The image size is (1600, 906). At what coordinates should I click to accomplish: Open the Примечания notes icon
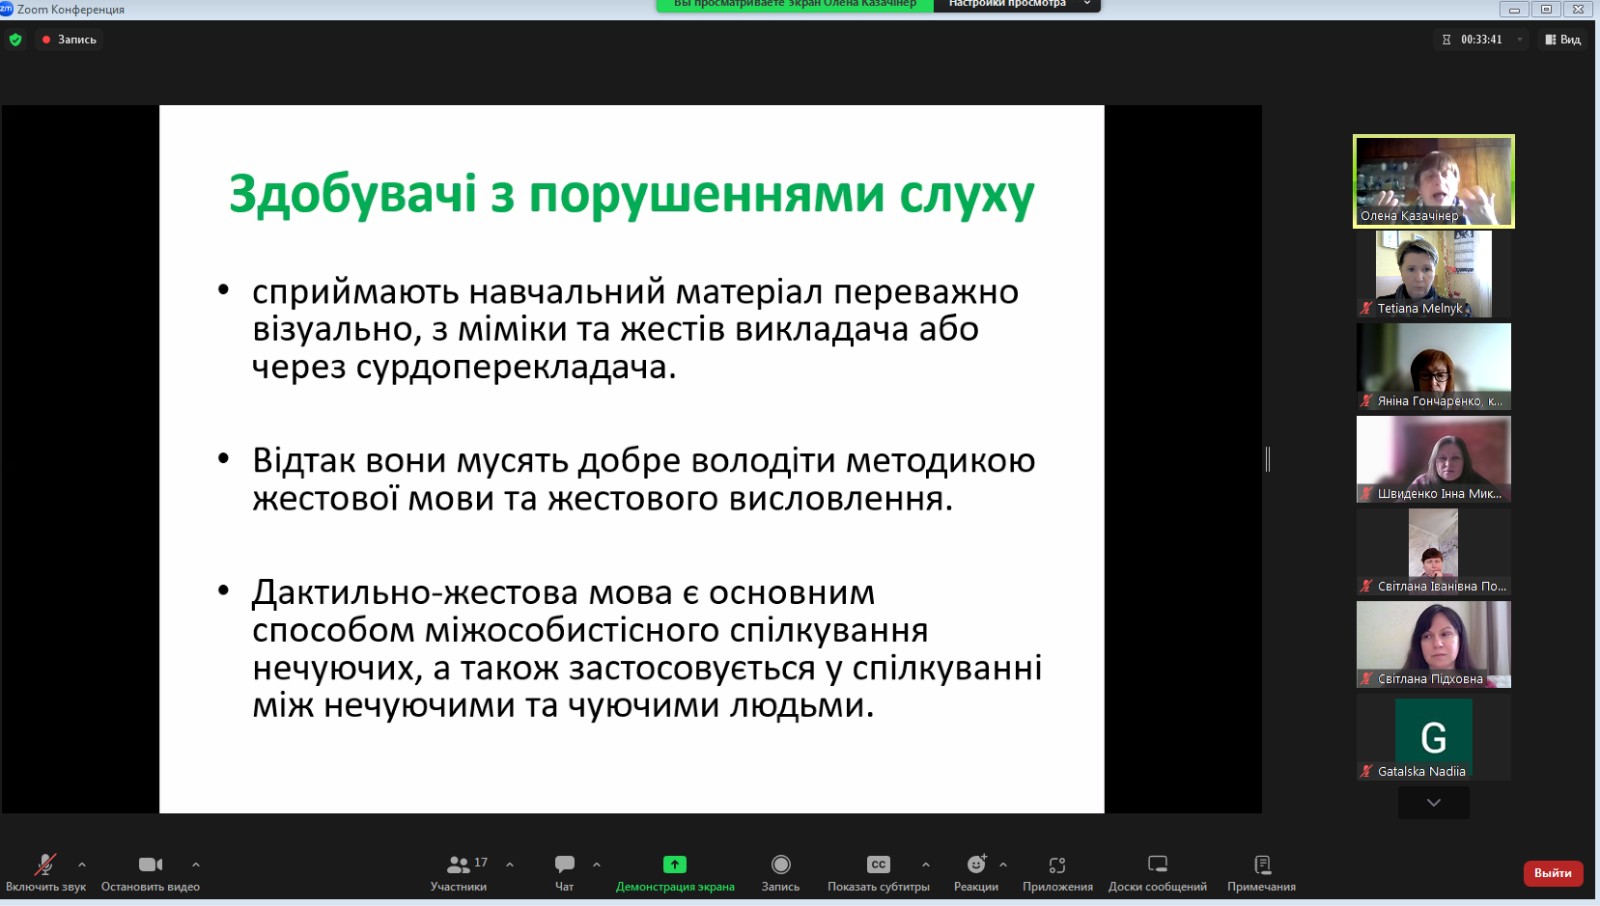[1262, 865]
